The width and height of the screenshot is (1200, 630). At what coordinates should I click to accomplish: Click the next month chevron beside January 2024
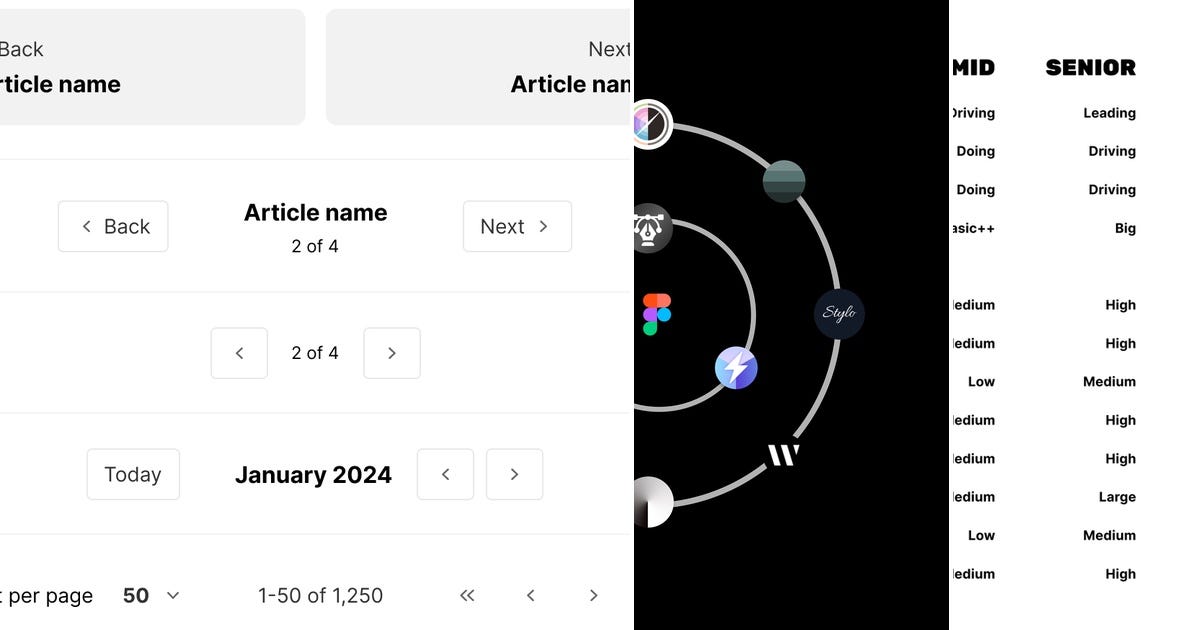514,474
